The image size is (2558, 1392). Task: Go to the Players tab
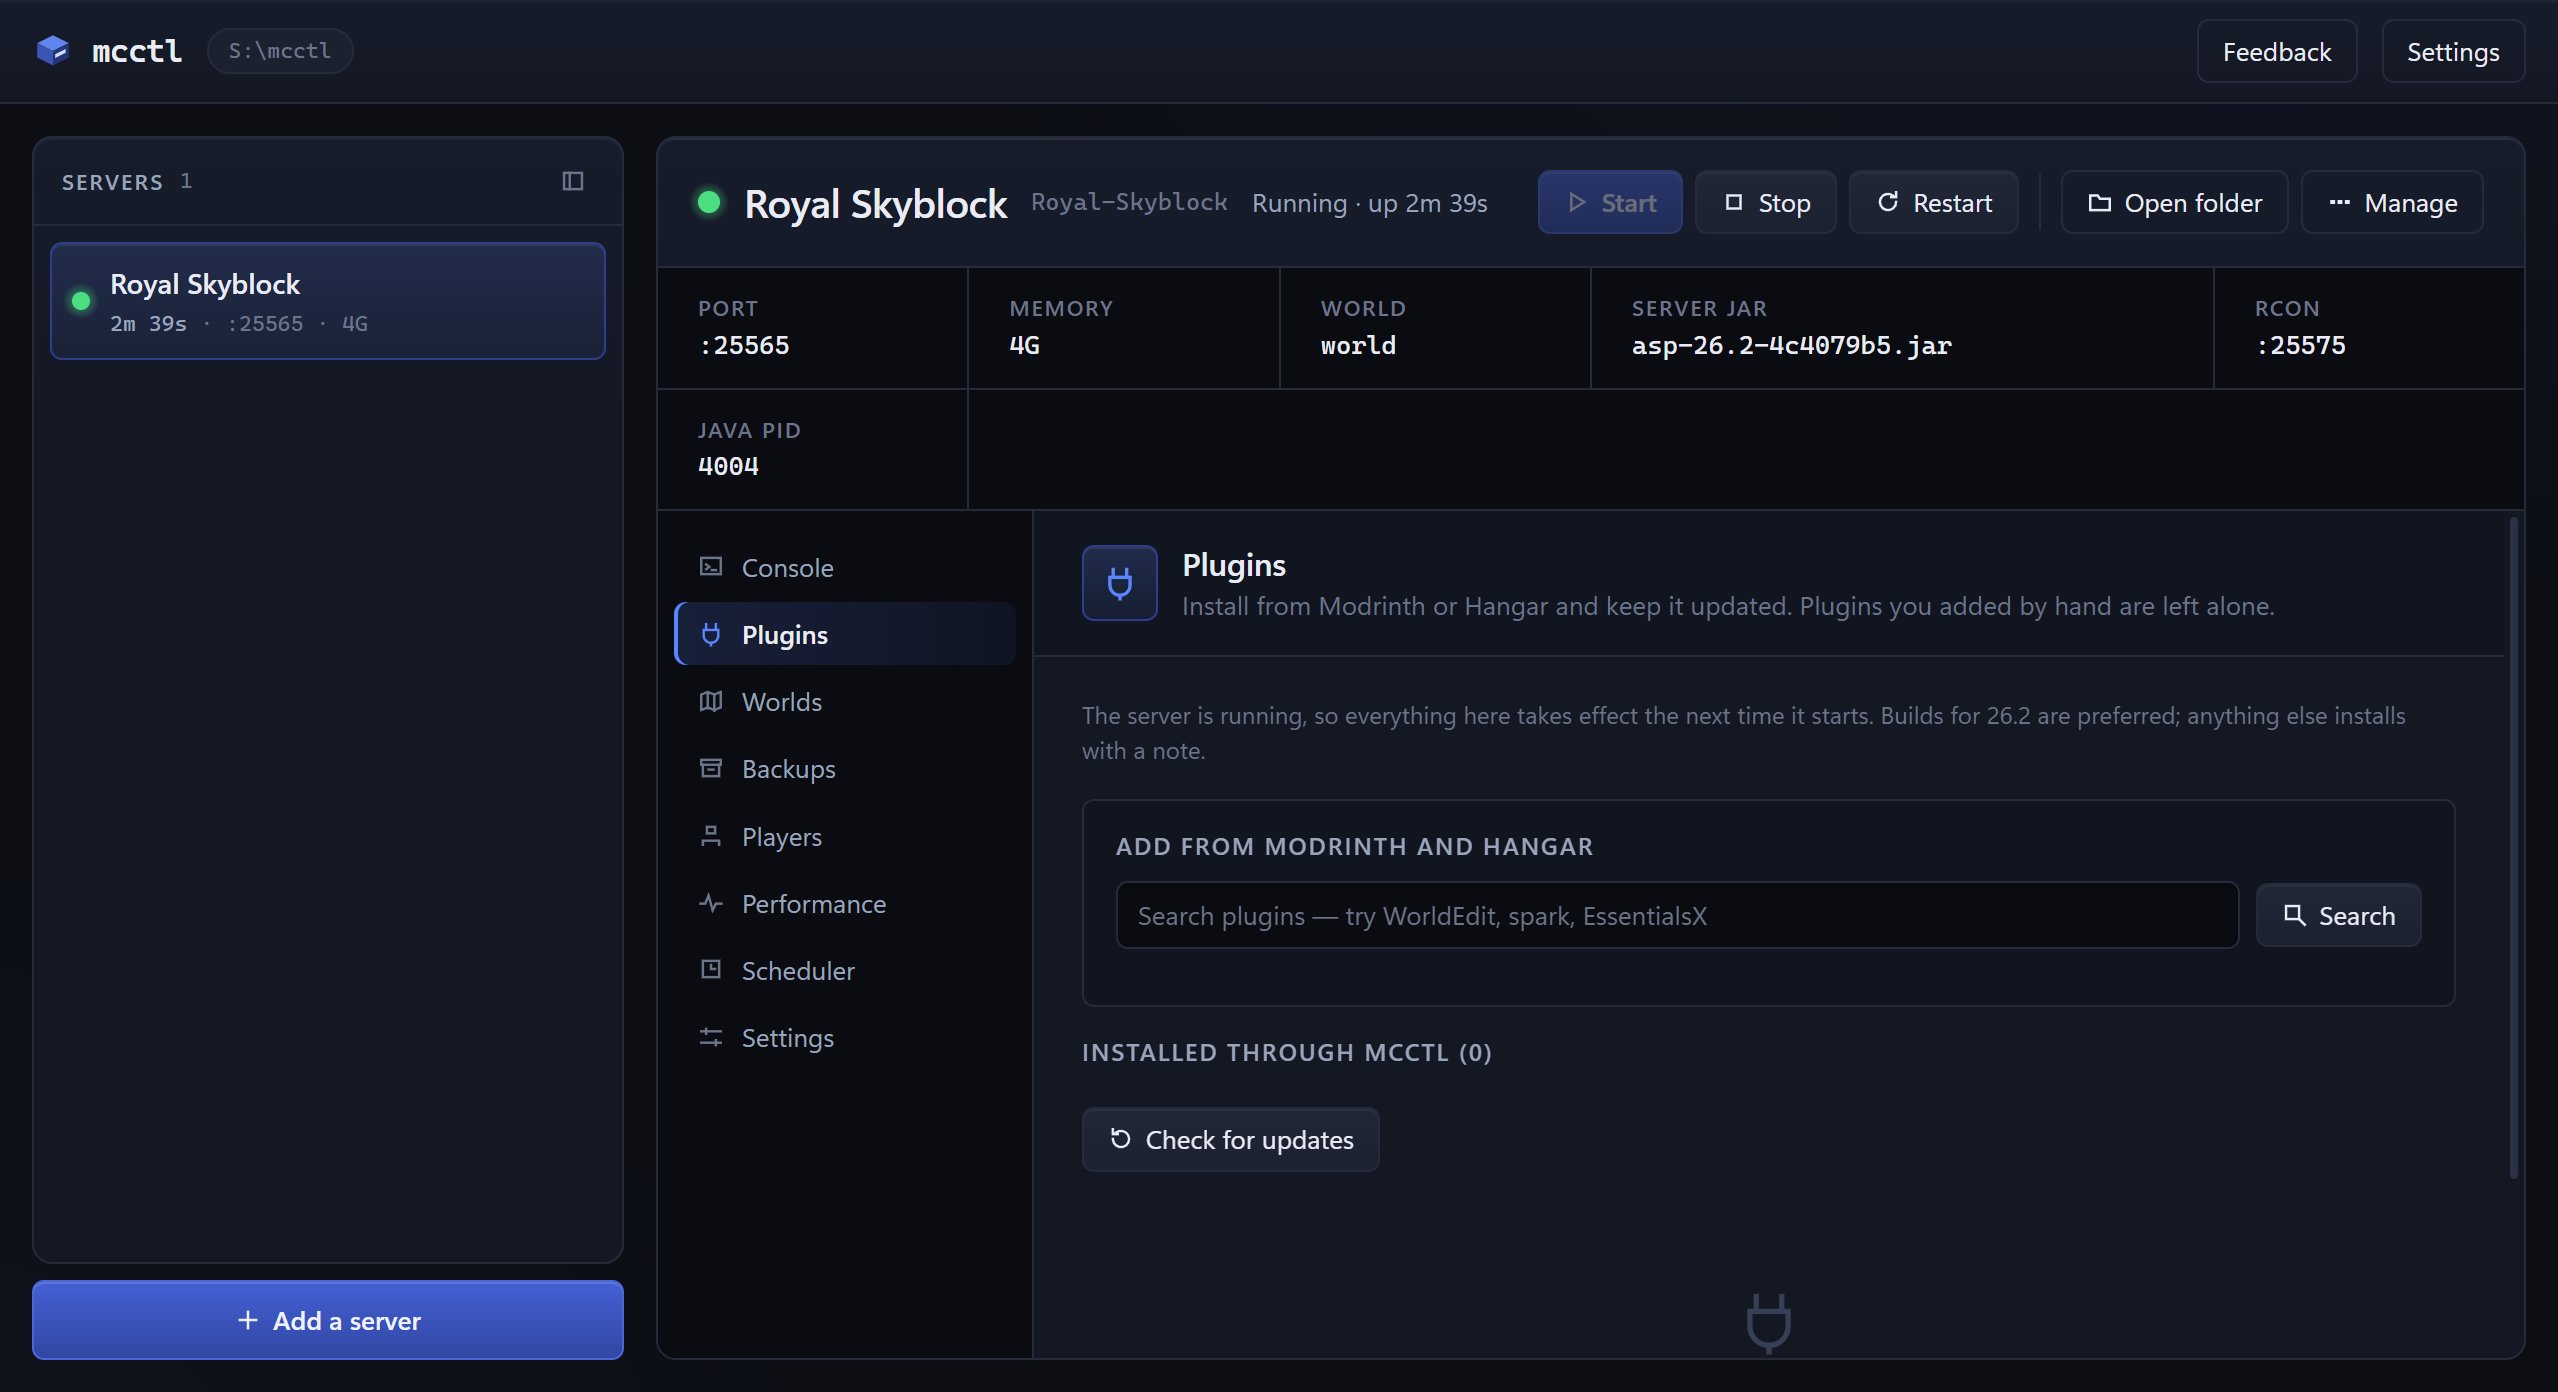tap(845, 837)
